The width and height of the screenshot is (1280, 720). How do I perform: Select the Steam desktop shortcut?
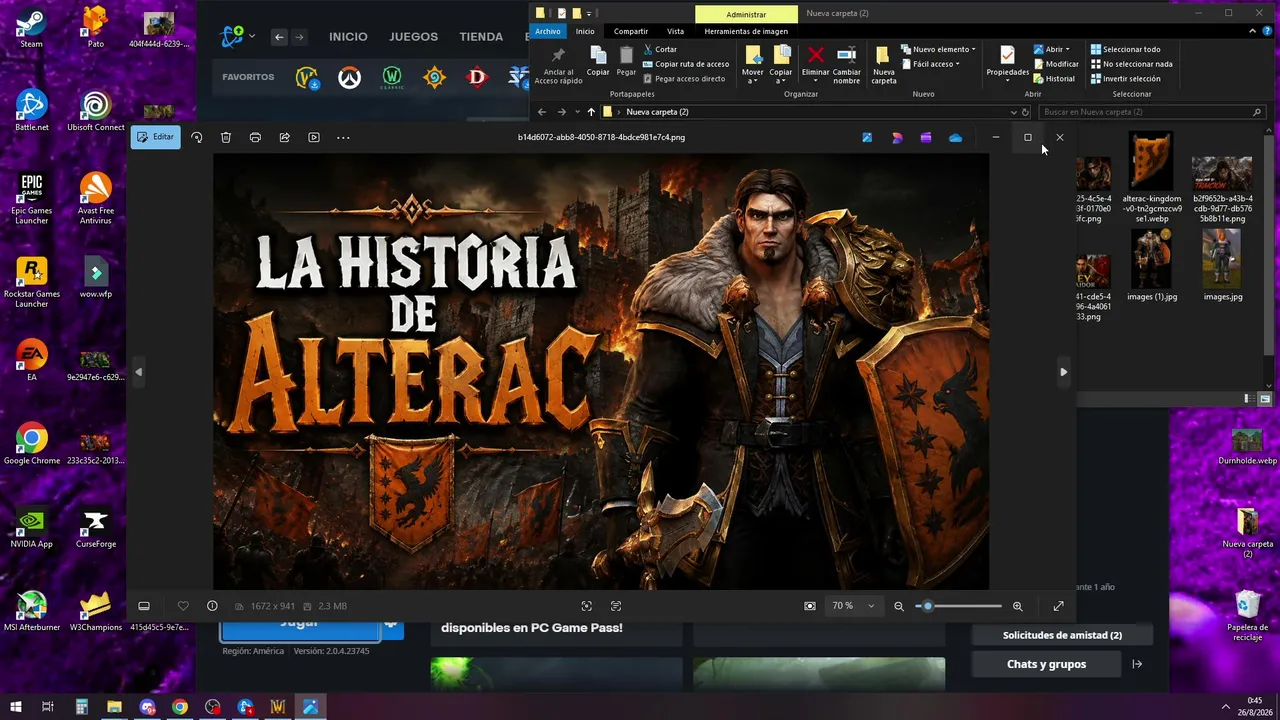point(31,28)
